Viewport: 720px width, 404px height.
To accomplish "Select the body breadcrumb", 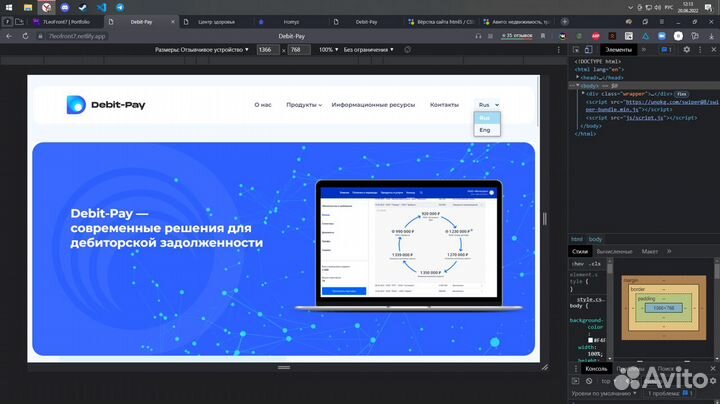I will pyautogui.click(x=595, y=239).
